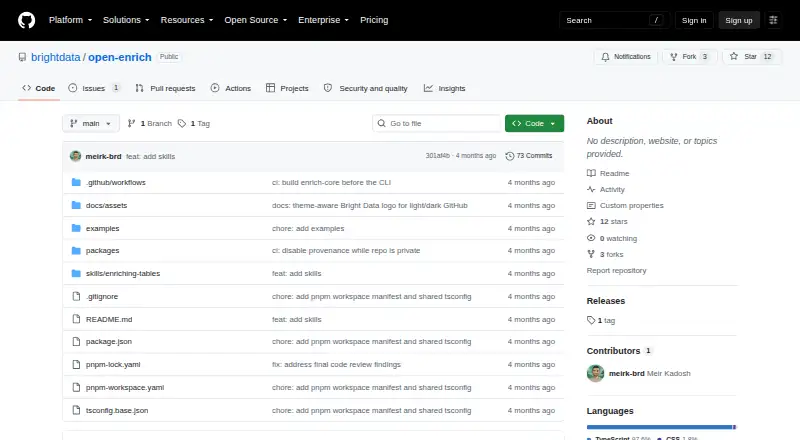
Task: Click the eye icon beside 0 watching
Action: [591, 238]
